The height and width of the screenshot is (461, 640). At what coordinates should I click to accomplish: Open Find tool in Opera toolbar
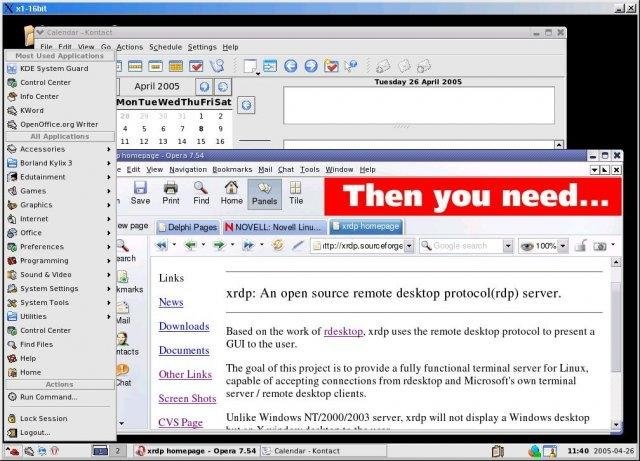[201, 193]
